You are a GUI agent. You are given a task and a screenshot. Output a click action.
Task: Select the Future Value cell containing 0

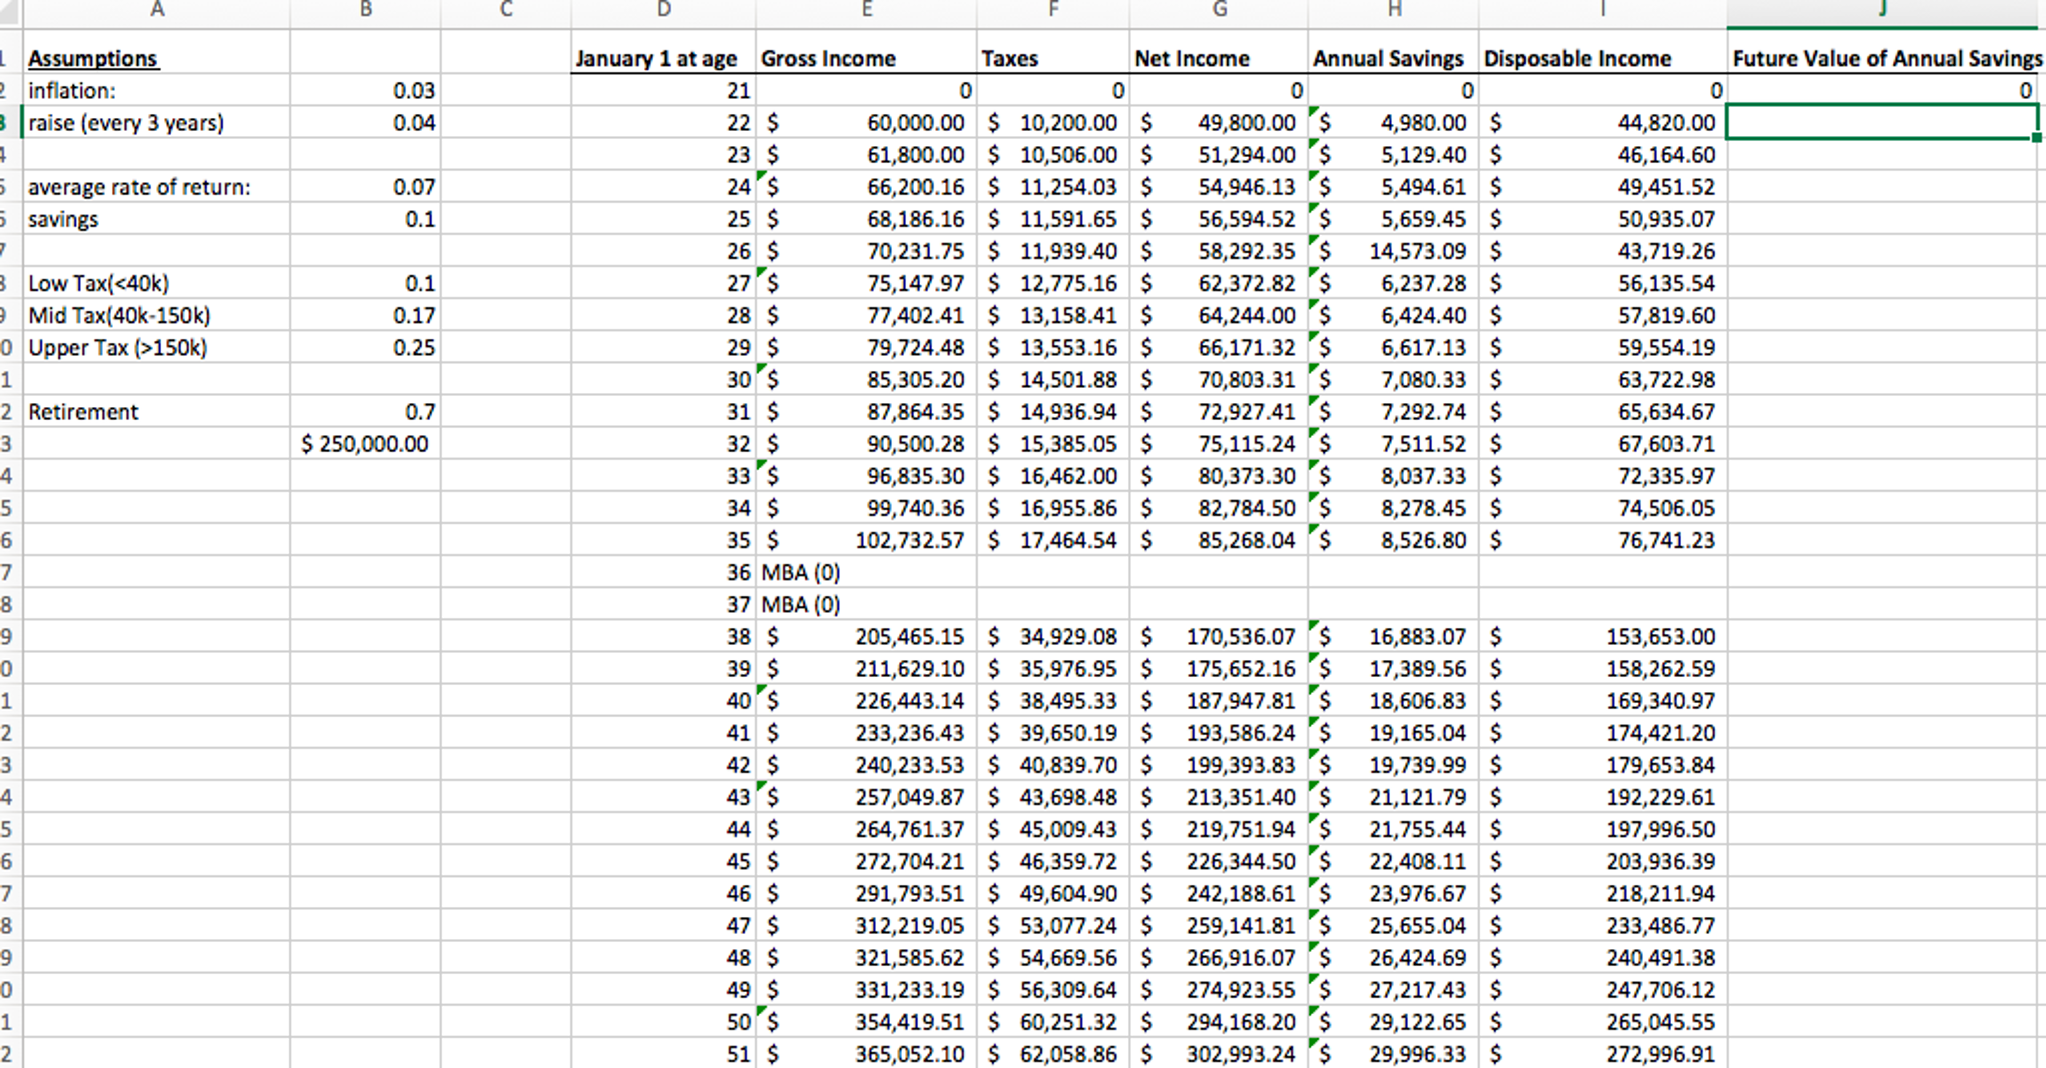(x=1882, y=90)
